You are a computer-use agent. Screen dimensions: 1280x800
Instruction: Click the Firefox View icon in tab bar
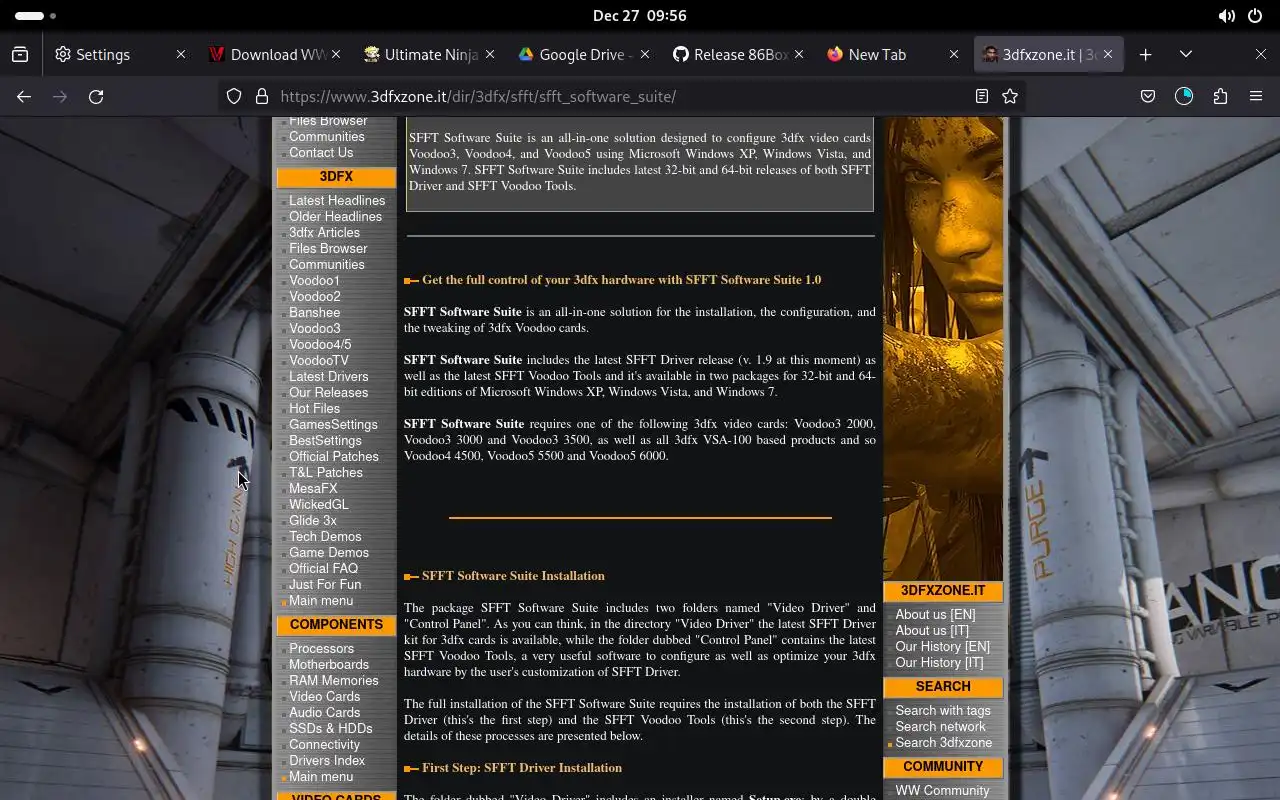(20, 55)
